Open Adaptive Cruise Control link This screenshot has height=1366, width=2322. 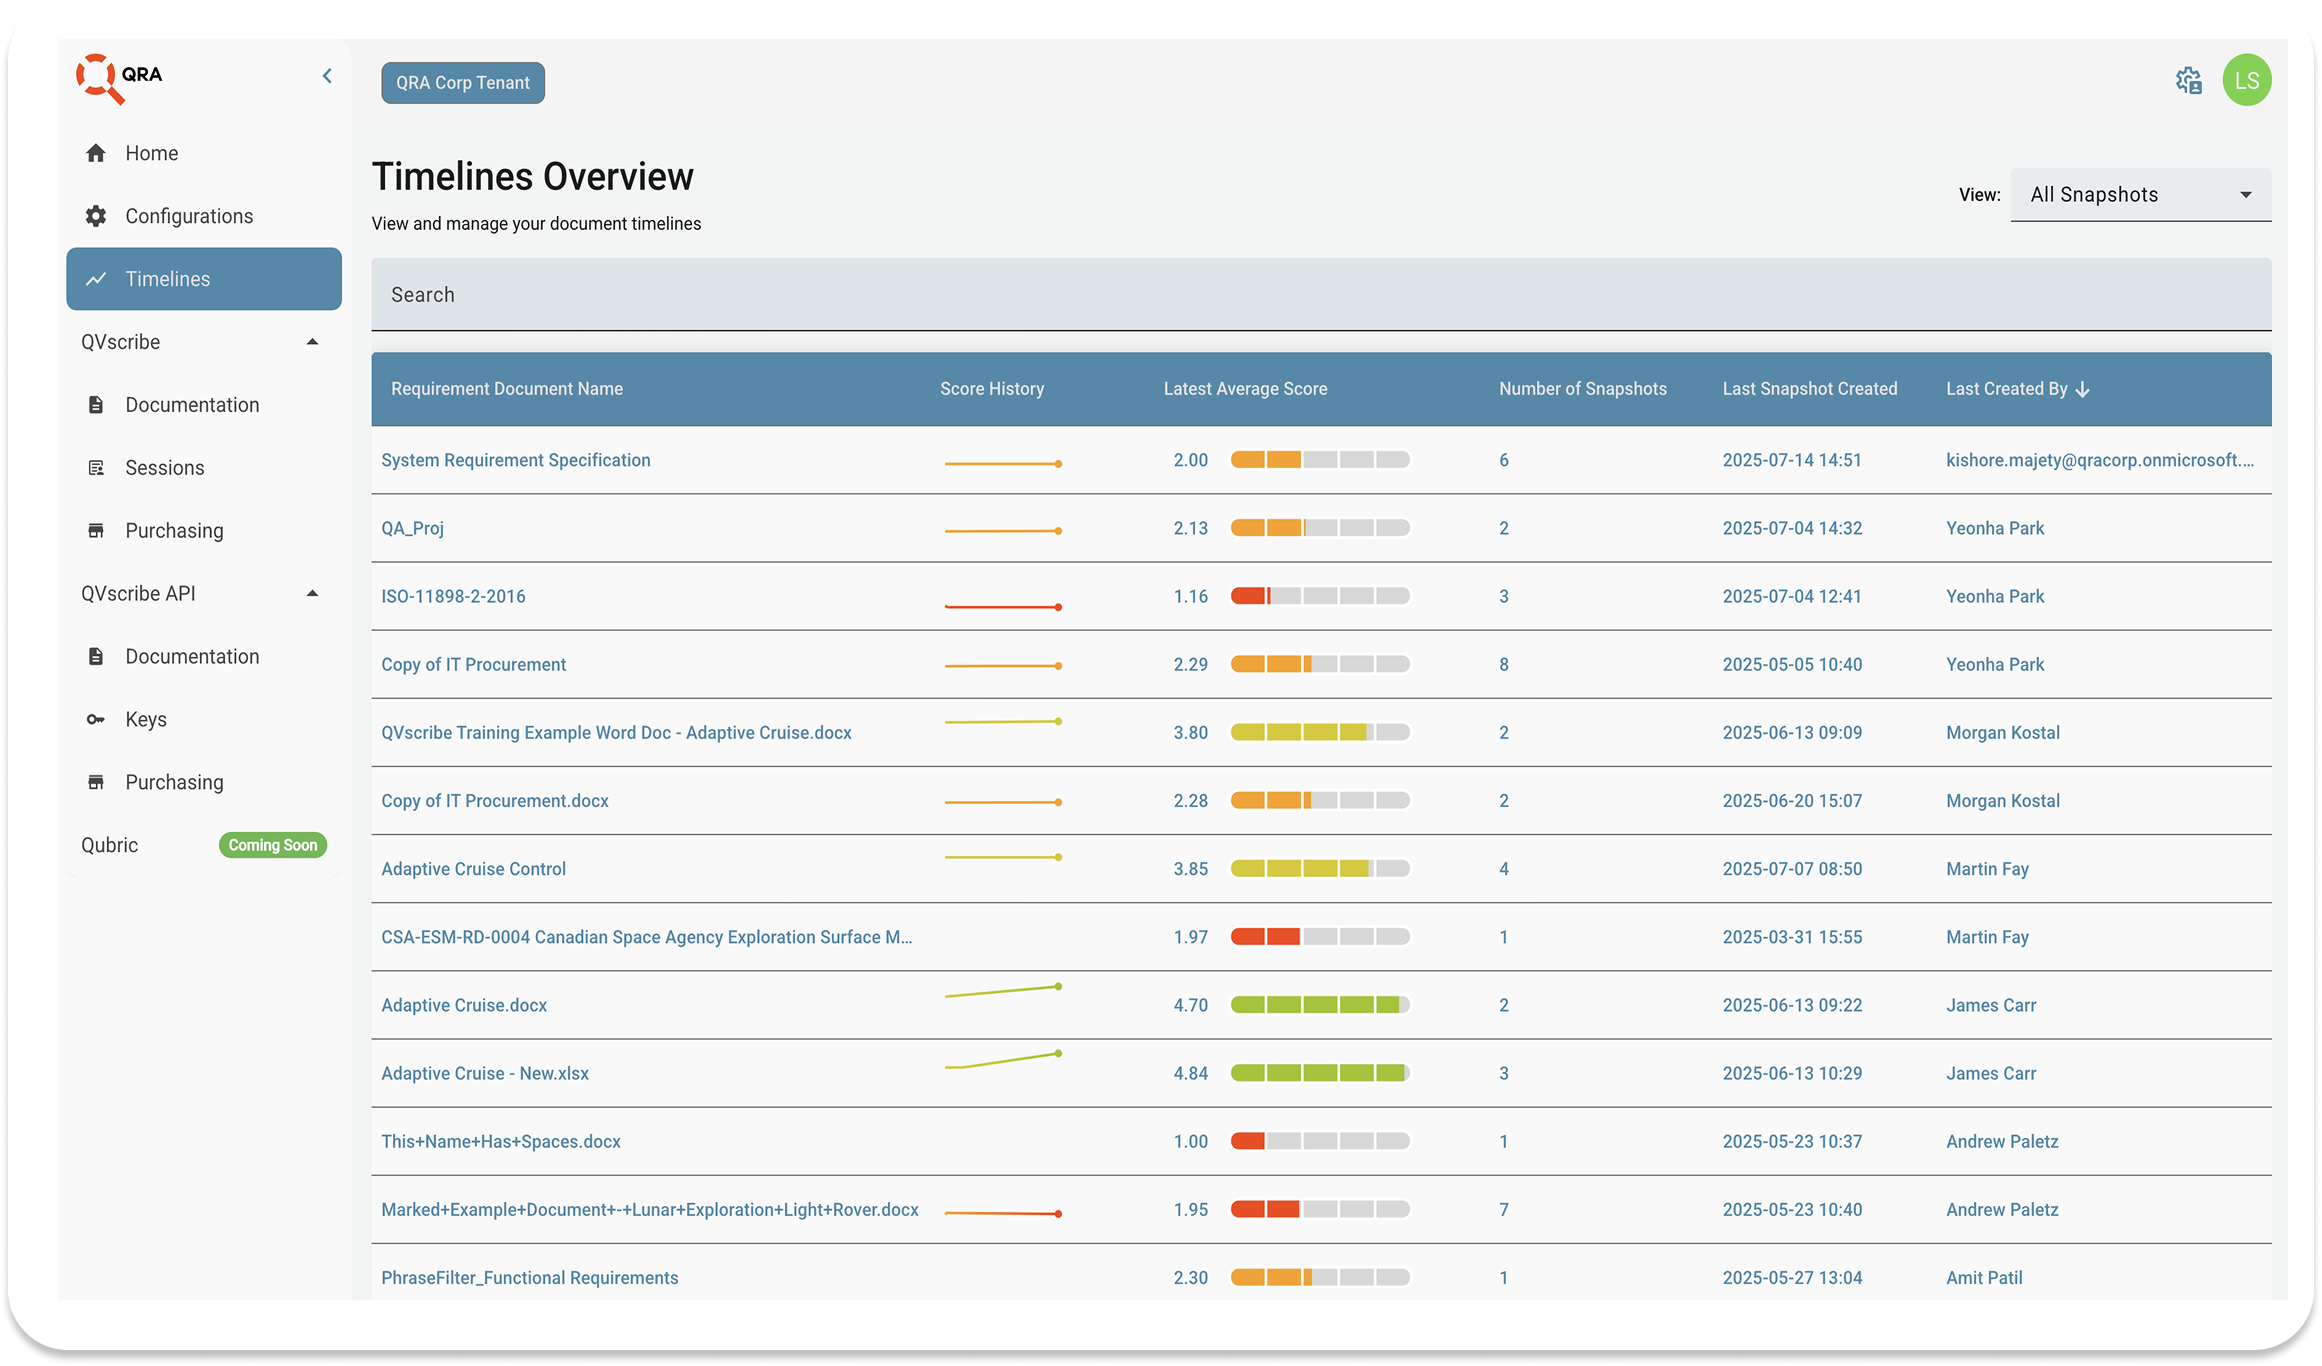coord(473,869)
